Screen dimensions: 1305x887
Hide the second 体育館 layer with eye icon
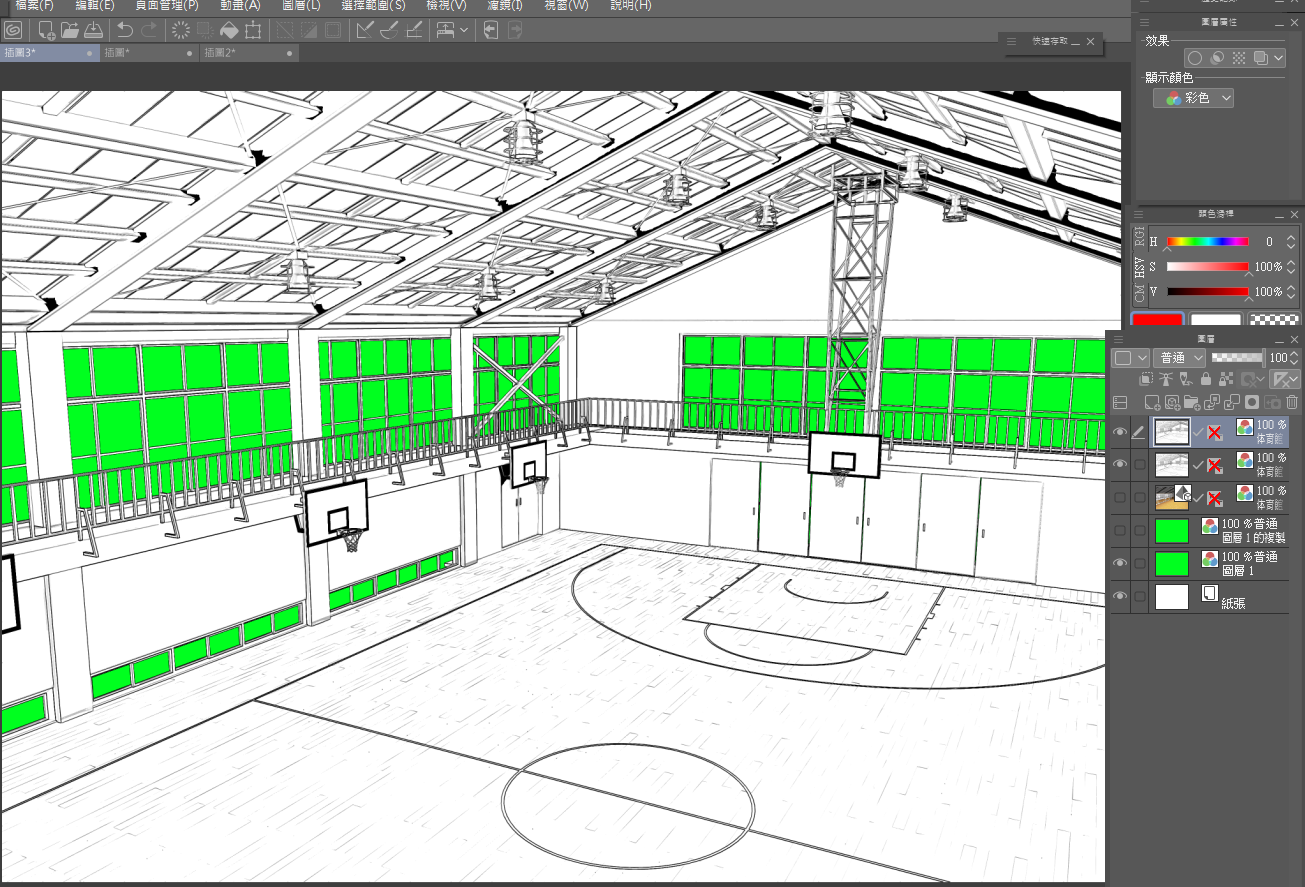tap(1120, 464)
